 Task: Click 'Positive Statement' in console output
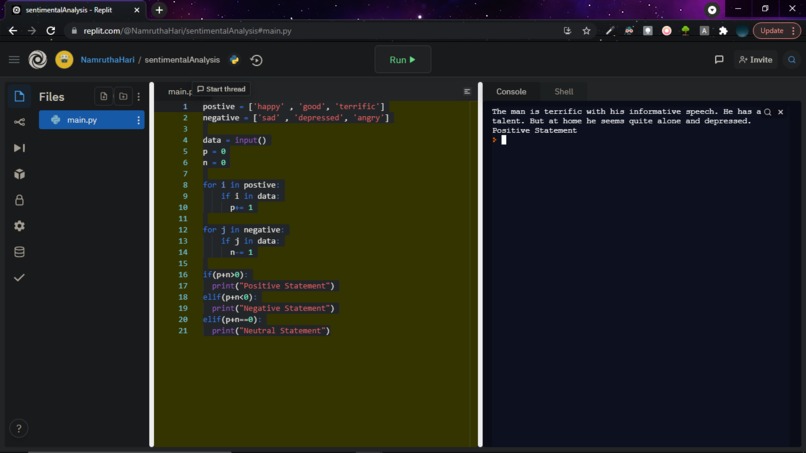(534, 131)
